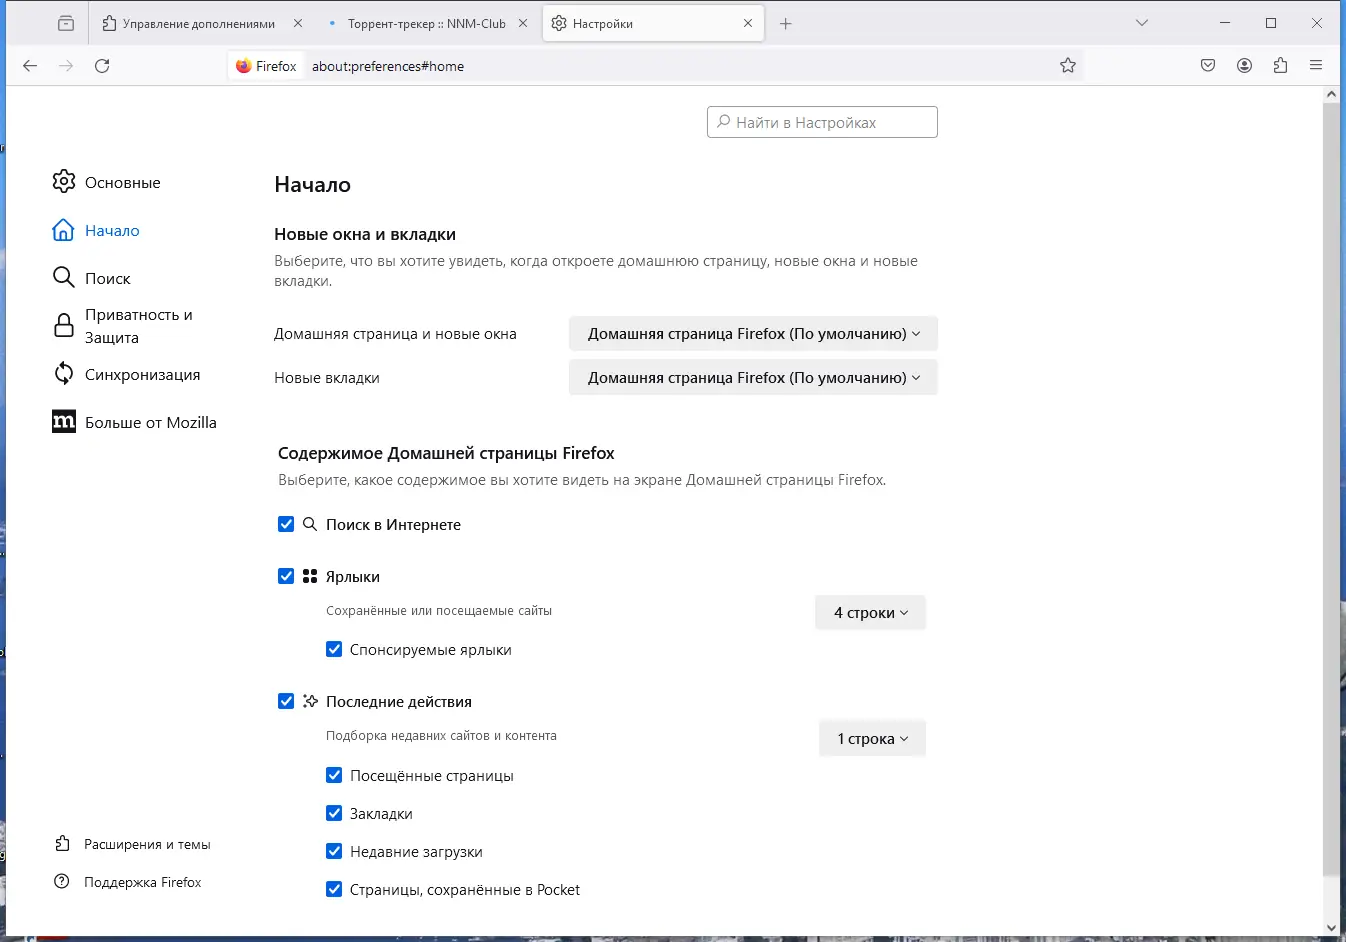
Task: Open Домашняя страница и новые окна dropdown
Action: 753,334
